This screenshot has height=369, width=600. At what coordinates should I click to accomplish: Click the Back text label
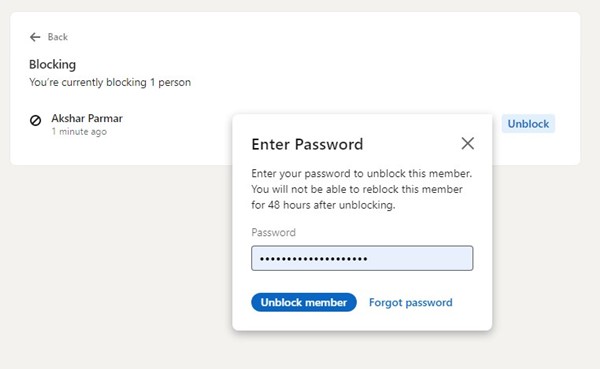pos(58,37)
